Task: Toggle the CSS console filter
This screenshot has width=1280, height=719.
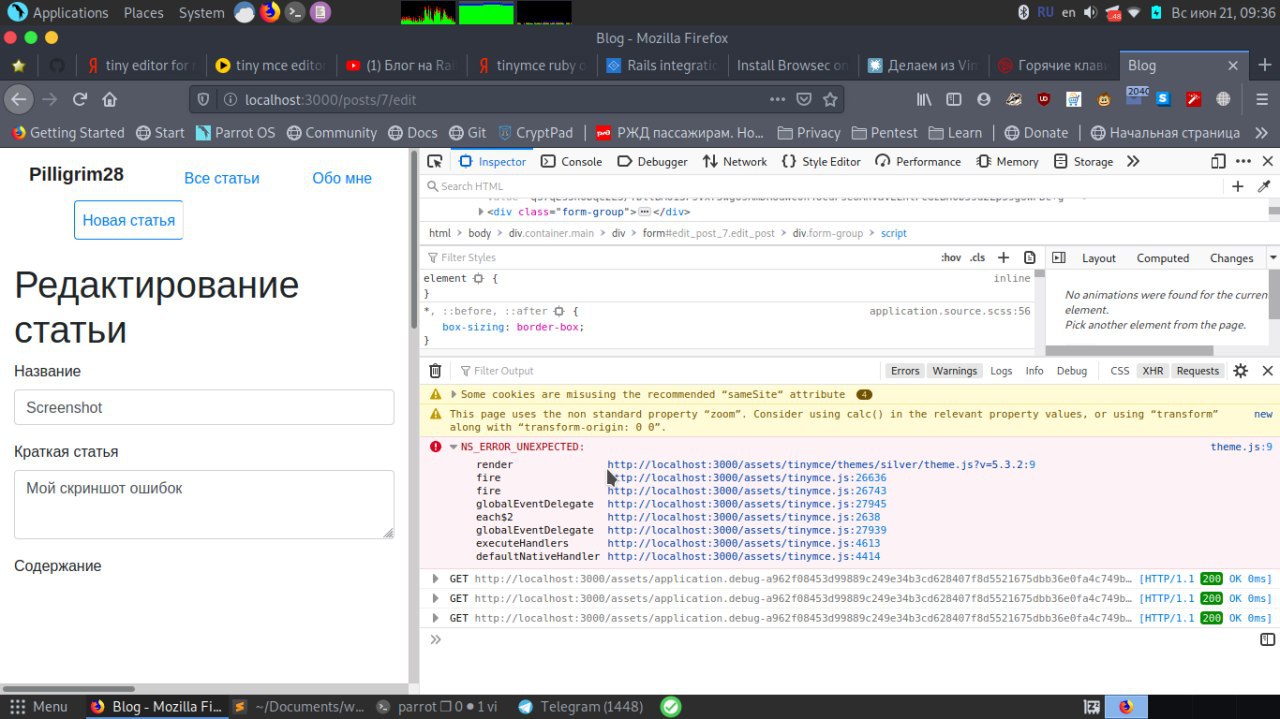Action: pyautogui.click(x=1119, y=371)
